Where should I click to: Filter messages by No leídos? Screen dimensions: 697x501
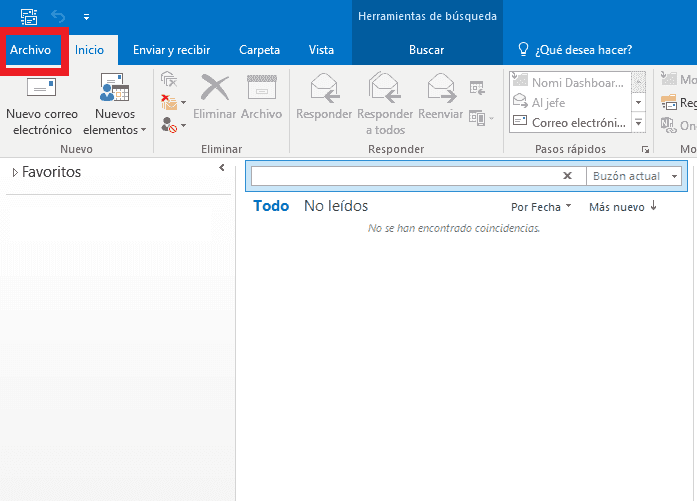(336, 206)
